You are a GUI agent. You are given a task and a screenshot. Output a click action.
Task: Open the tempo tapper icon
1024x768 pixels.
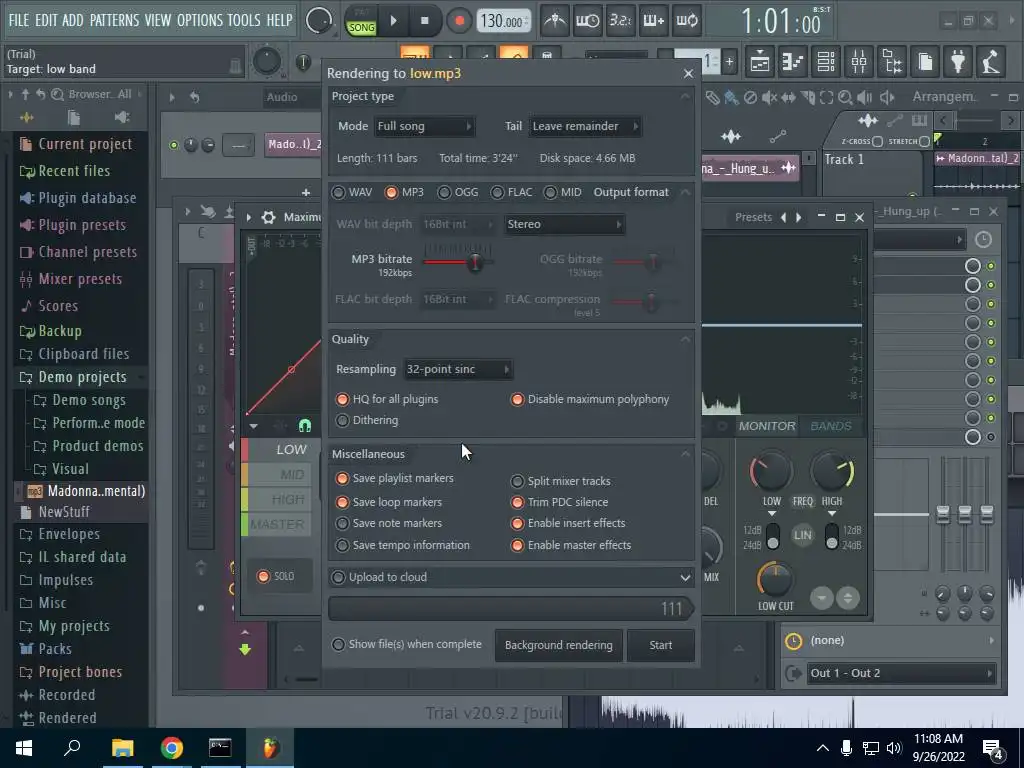pyautogui.click(x=991, y=62)
